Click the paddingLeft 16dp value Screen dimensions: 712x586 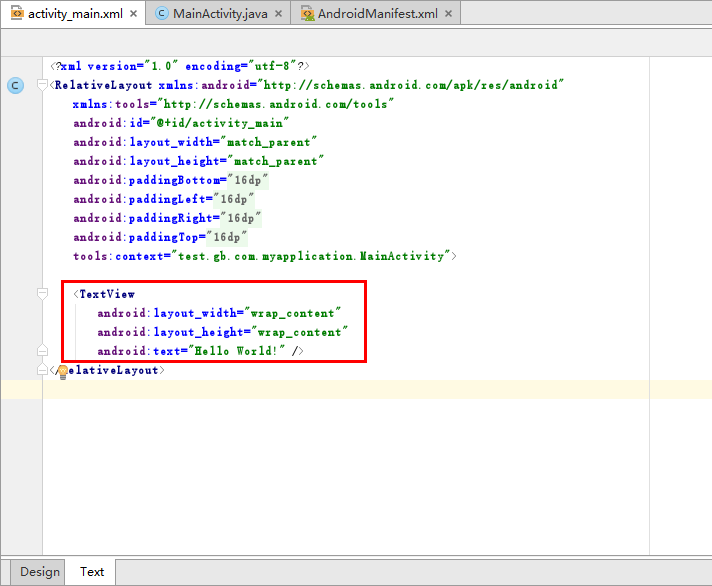point(234,200)
